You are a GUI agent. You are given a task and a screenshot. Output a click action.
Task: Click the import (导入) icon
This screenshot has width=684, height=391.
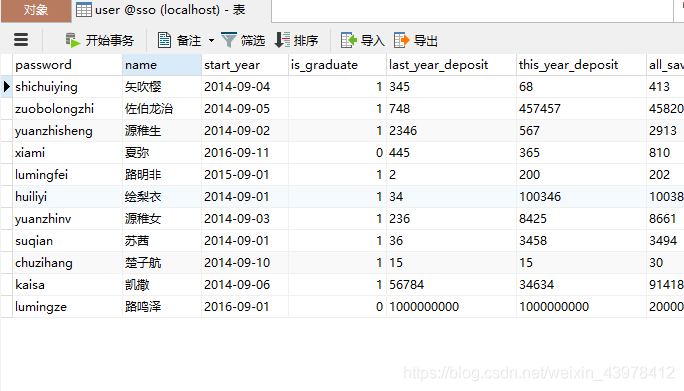pyautogui.click(x=349, y=40)
